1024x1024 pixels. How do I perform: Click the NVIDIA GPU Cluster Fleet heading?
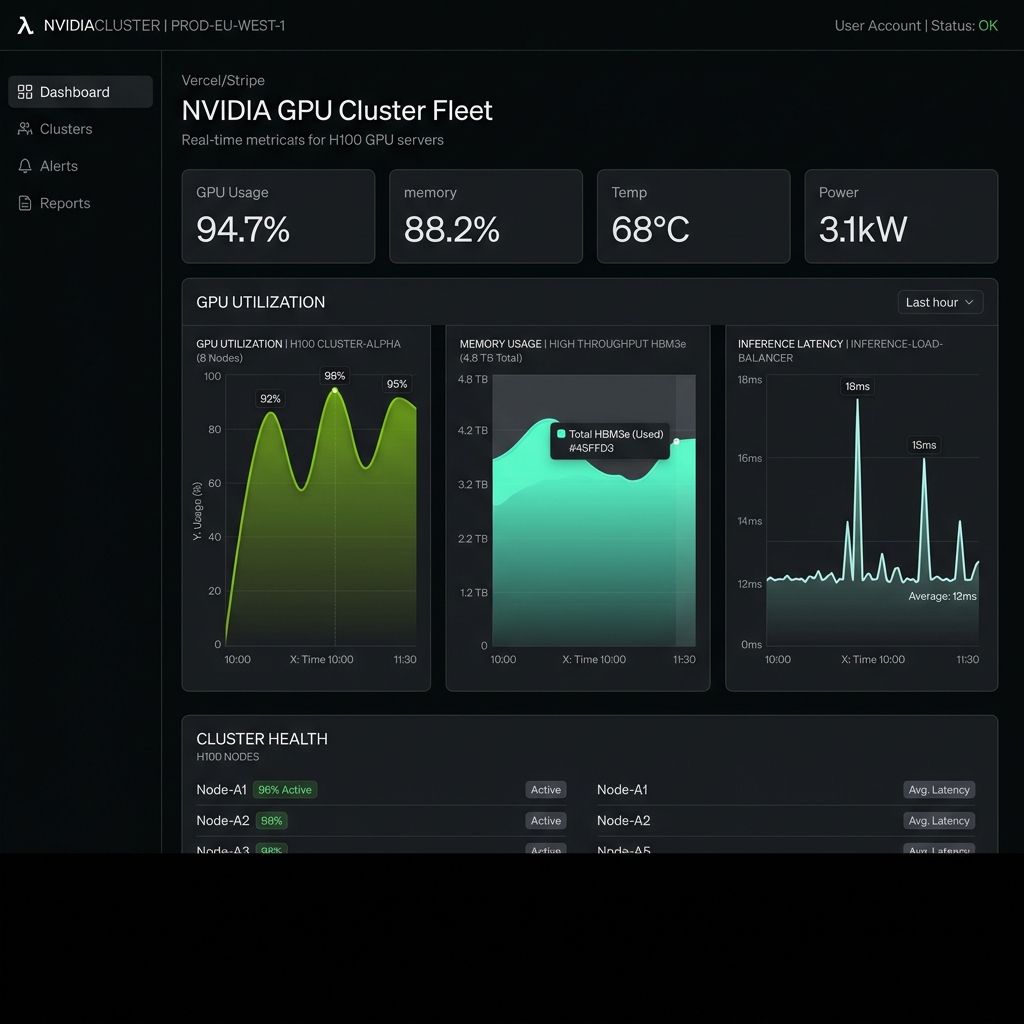pos(337,110)
